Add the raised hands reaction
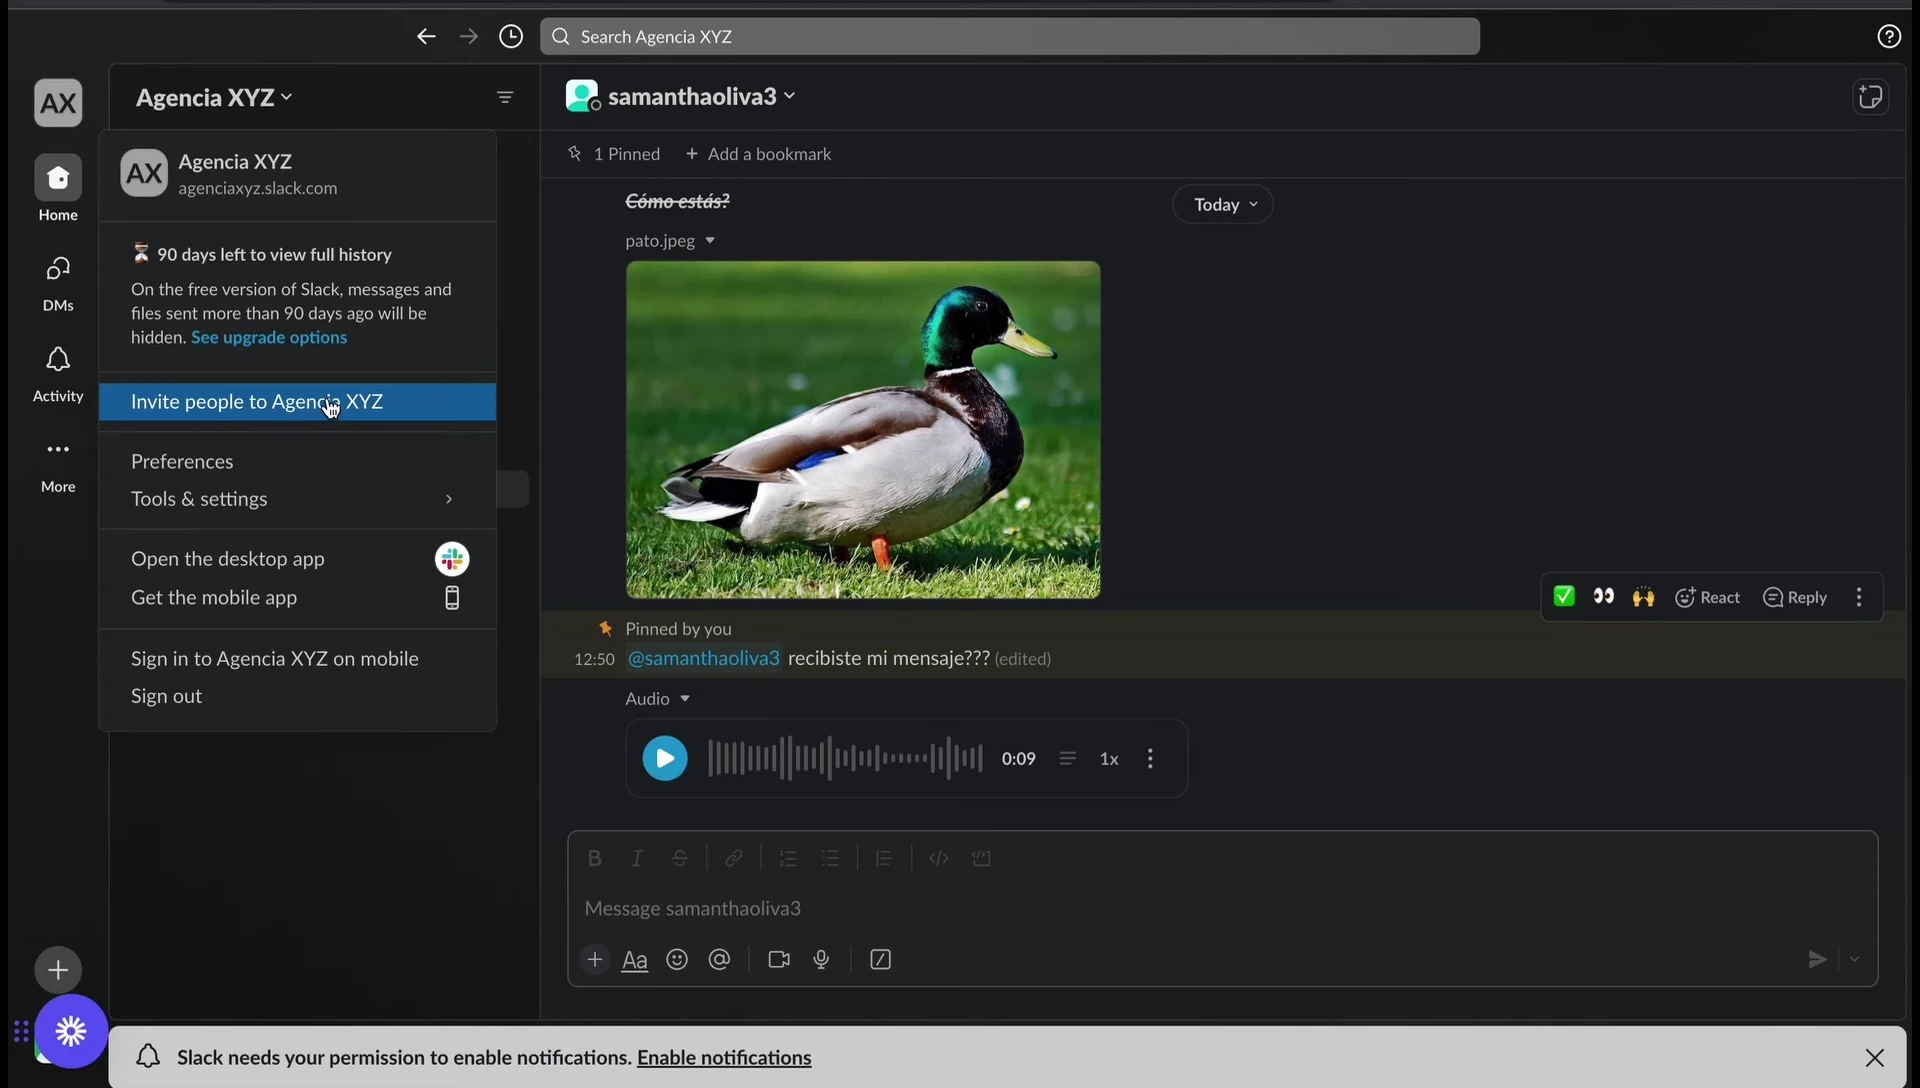Image resolution: width=1920 pixels, height=1088 pixels. coord(1643,597)
